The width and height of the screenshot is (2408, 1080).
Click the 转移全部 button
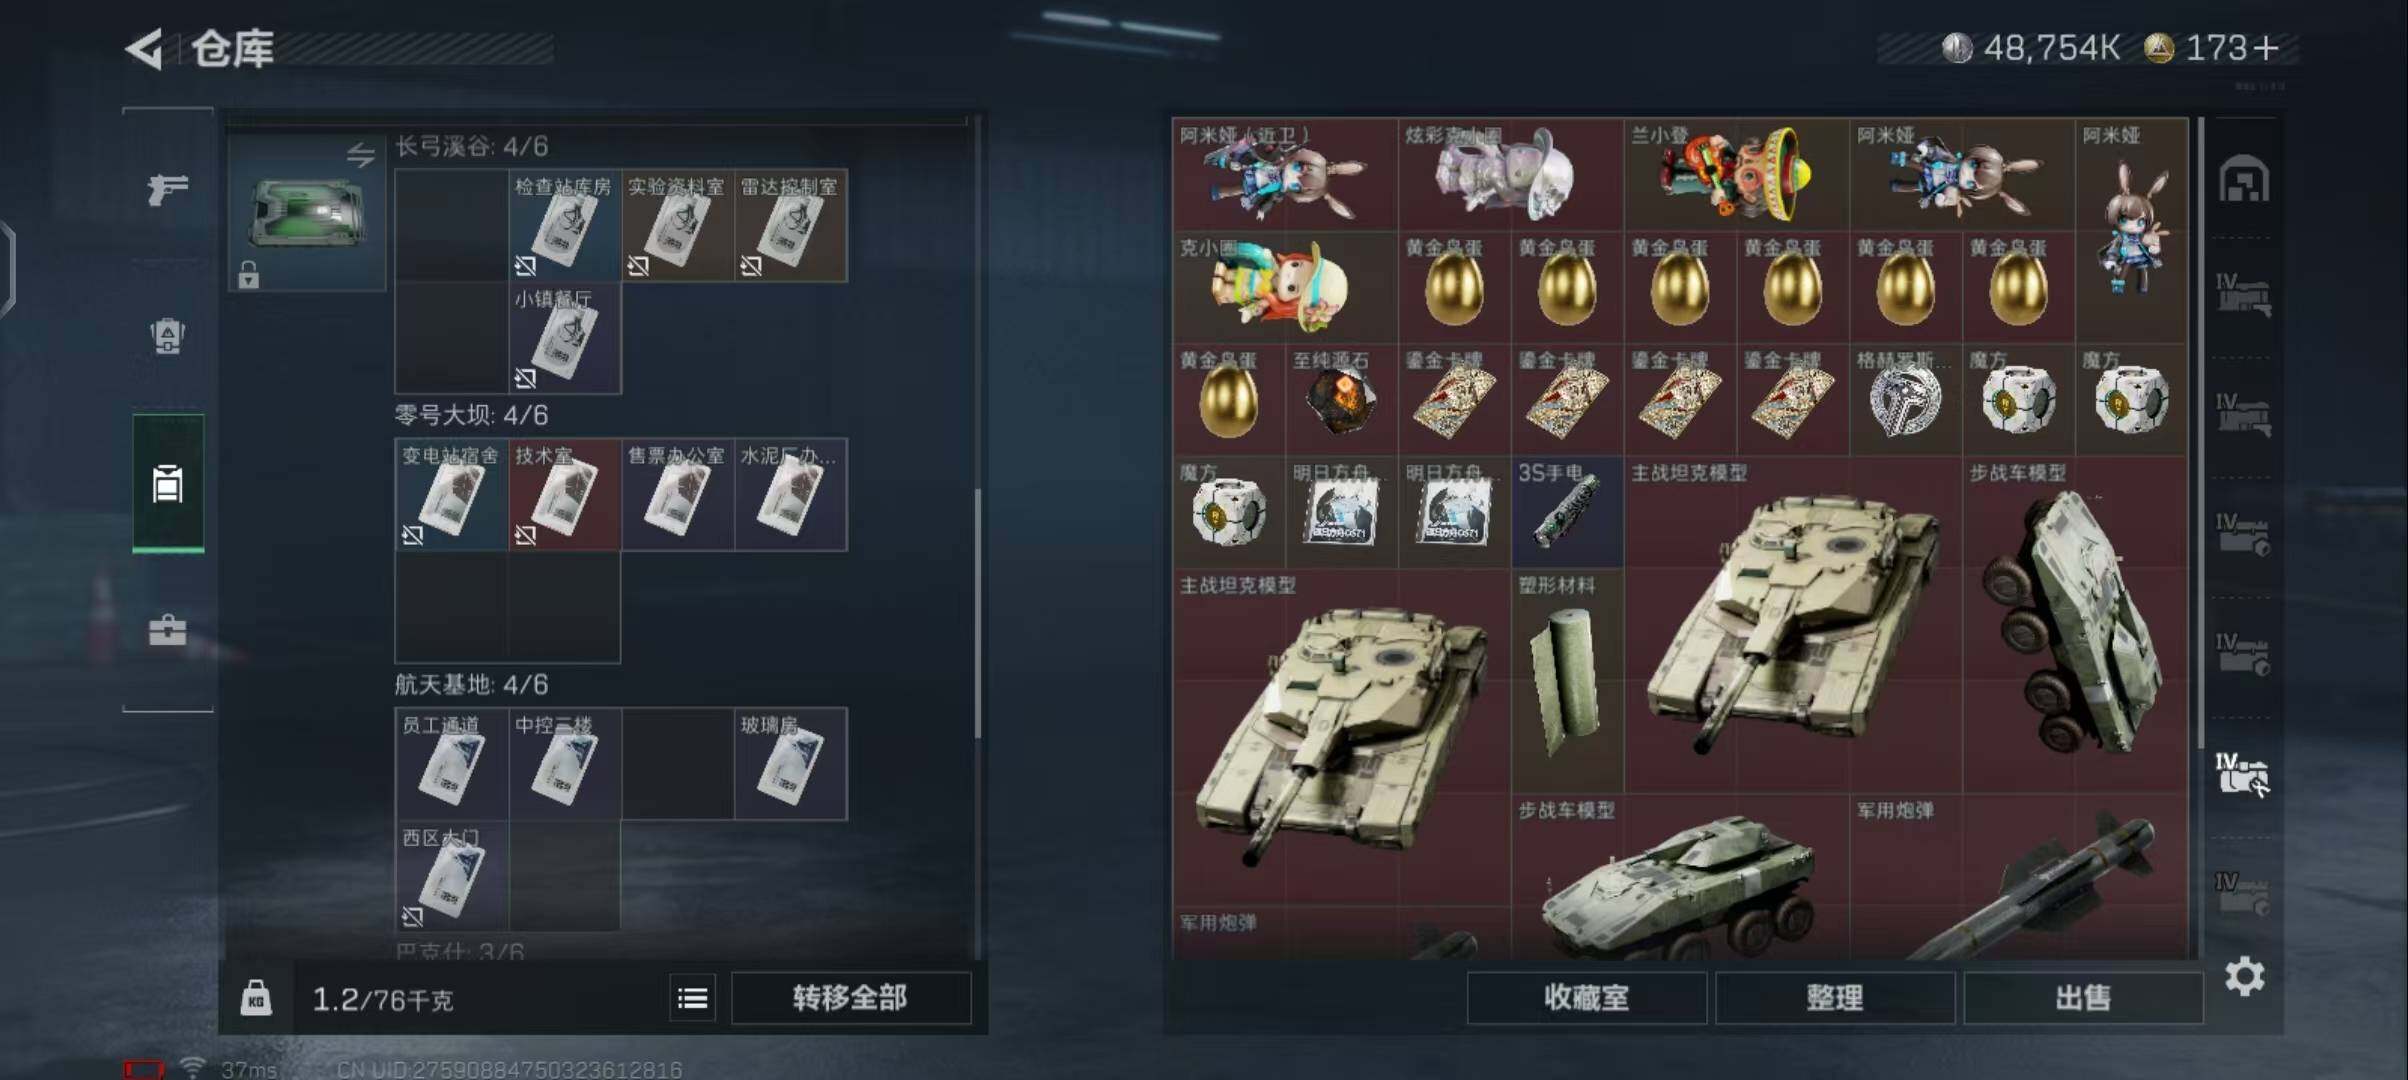click(851, 998)
